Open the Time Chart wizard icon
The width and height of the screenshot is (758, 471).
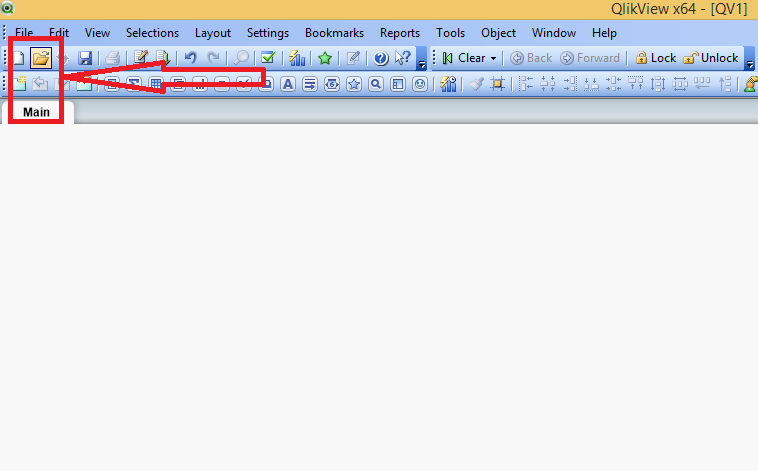coord(448,84)
